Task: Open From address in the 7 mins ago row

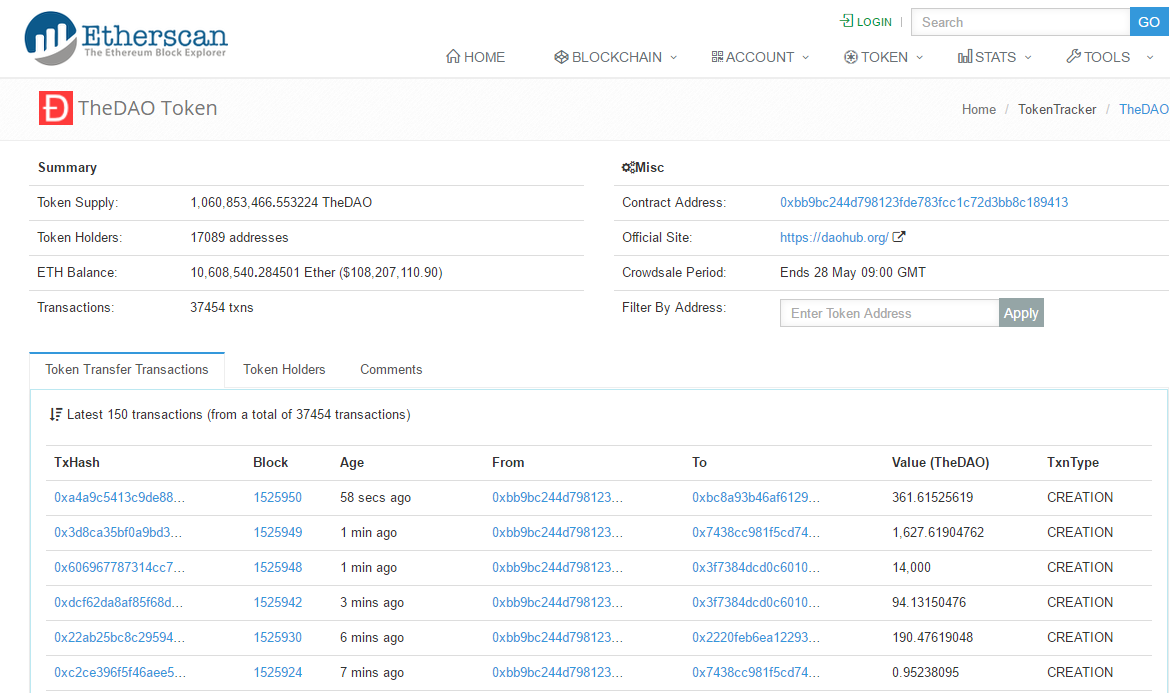Action: (557, 673)
